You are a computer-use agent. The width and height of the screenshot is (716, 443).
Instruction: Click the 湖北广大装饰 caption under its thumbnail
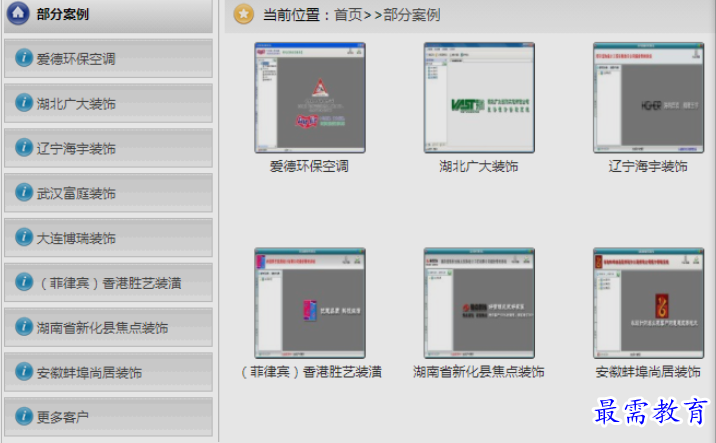coord(479,166)
